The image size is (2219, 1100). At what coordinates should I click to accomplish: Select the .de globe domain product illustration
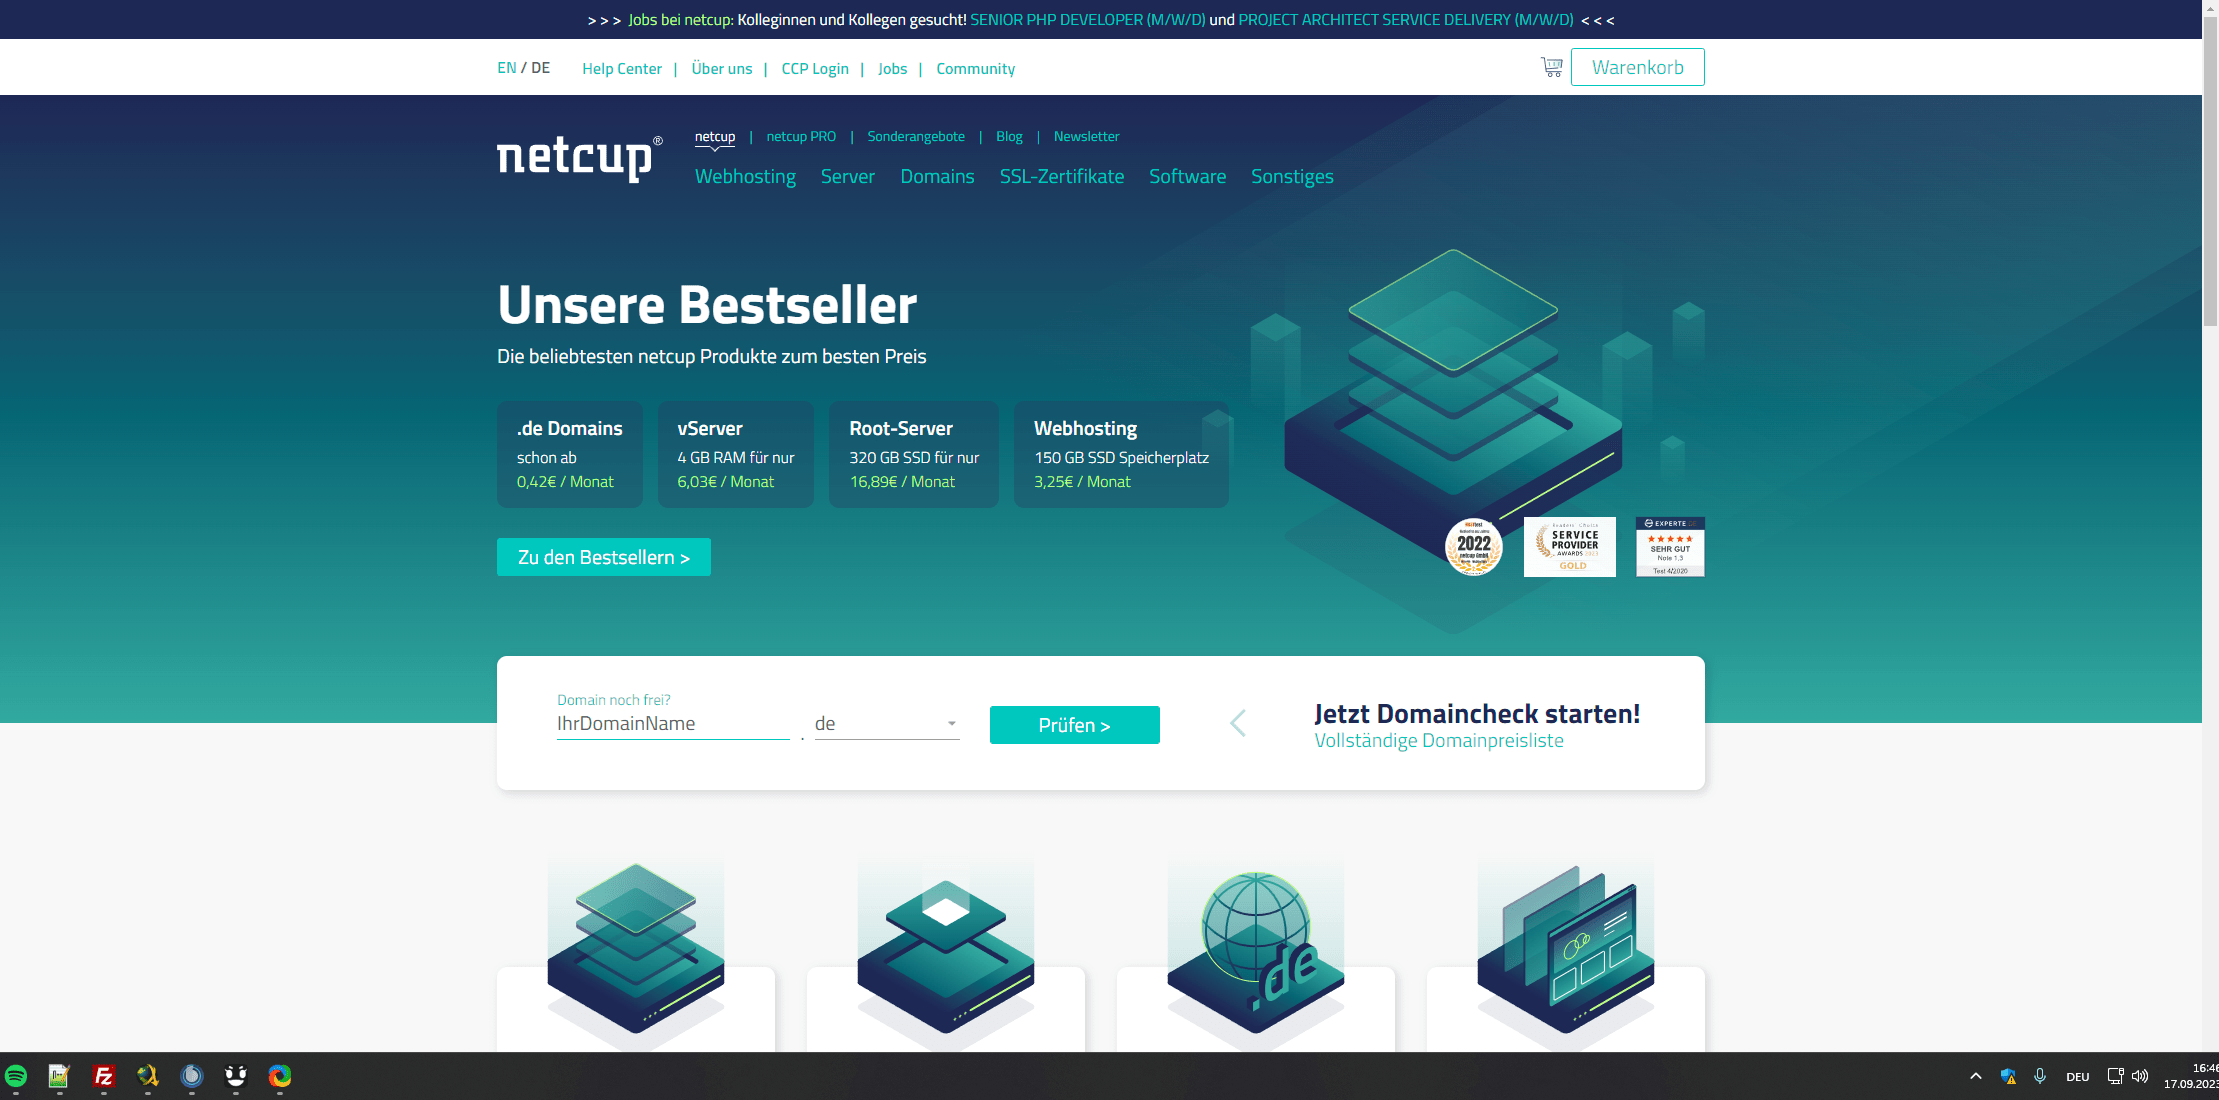(x=1256, y=950)
